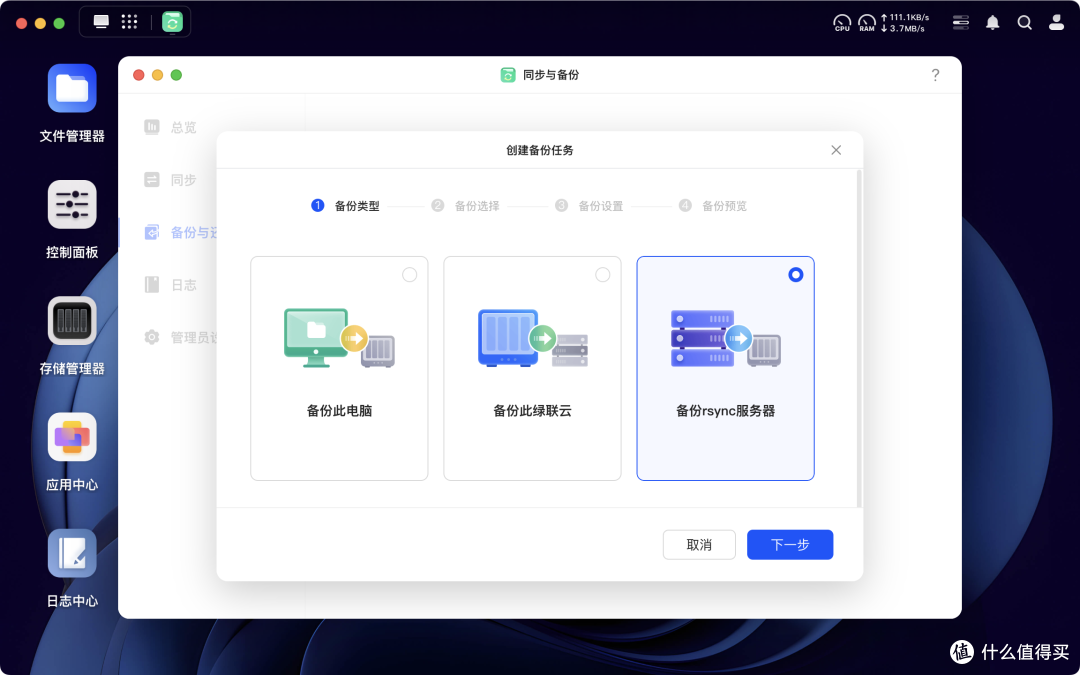Click the 备份此绿联云 label text
Viewport: 1080px width, 675px height.
click(x=532, y=411)
